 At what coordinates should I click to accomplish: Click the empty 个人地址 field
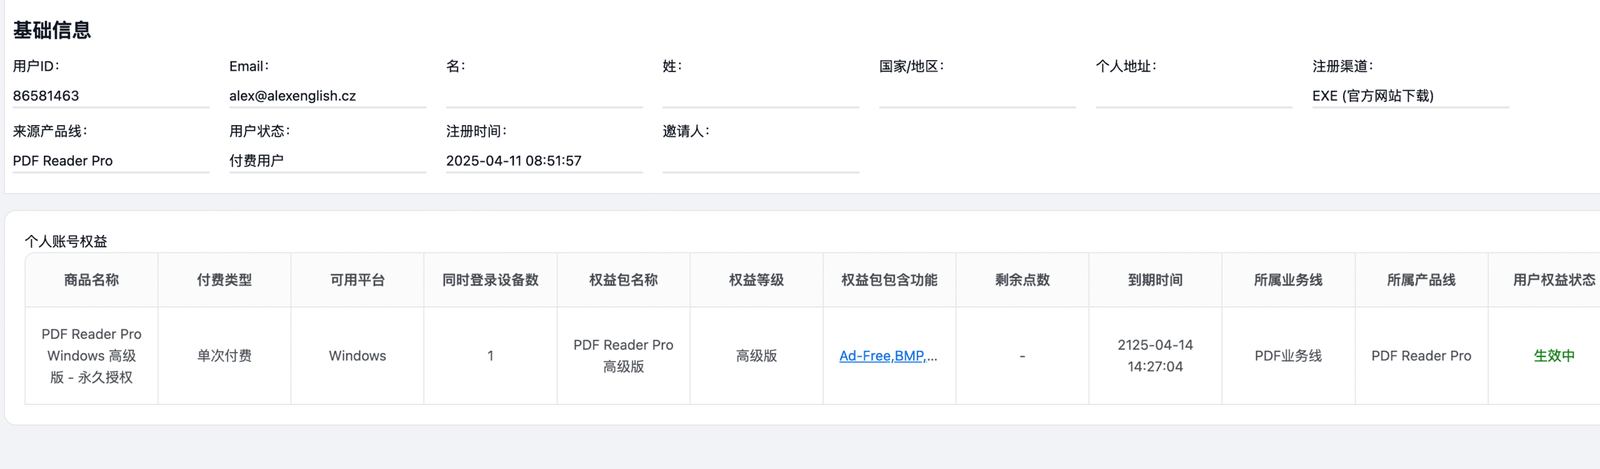coord(1194,96)
